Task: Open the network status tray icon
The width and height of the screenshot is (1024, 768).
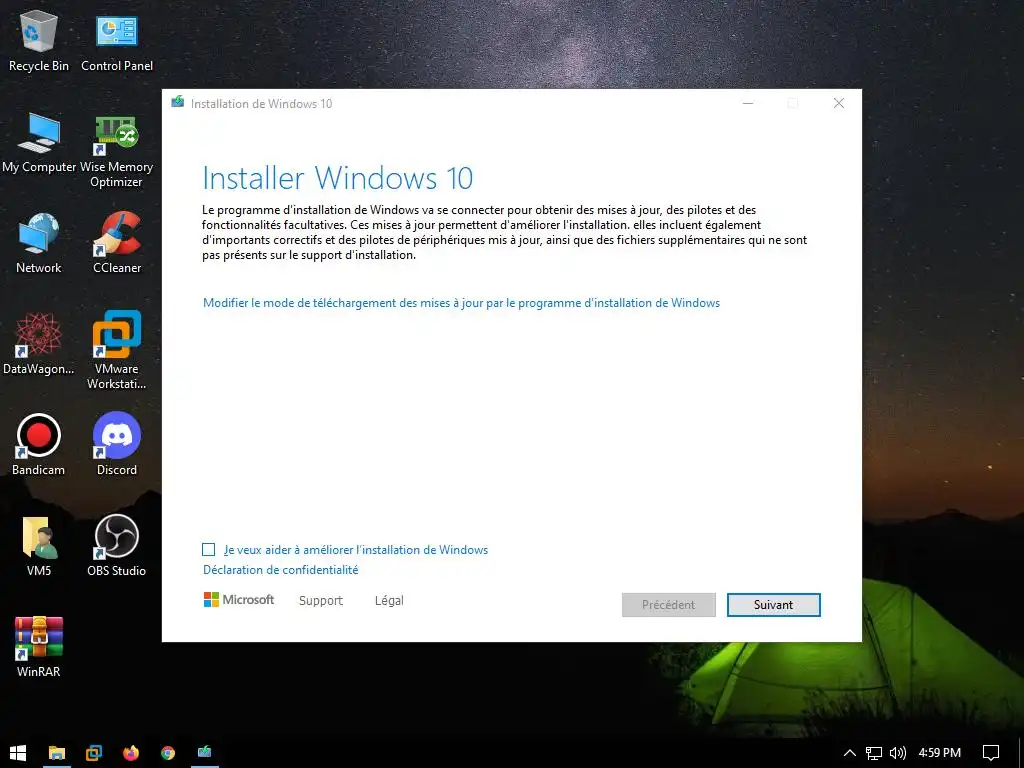Action: 874,753
